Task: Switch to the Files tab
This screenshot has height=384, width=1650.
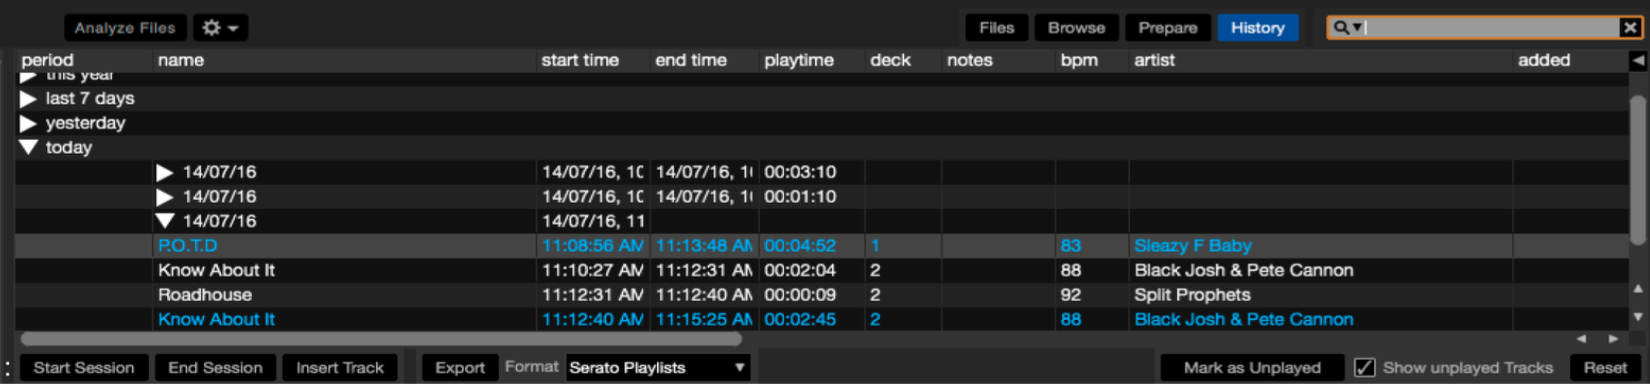Action: click(x=996, y=28)
